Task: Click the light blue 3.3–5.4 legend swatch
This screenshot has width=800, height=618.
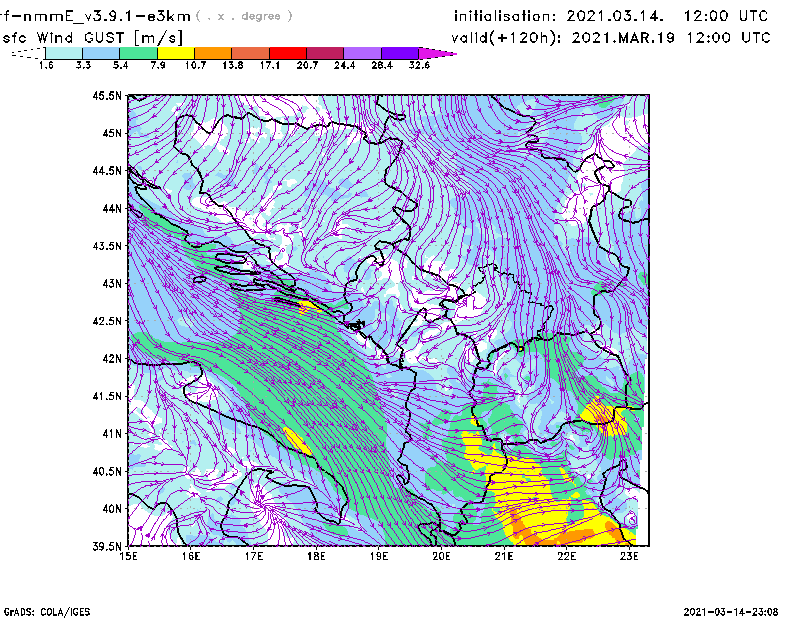Action: (x=101, y=53)
